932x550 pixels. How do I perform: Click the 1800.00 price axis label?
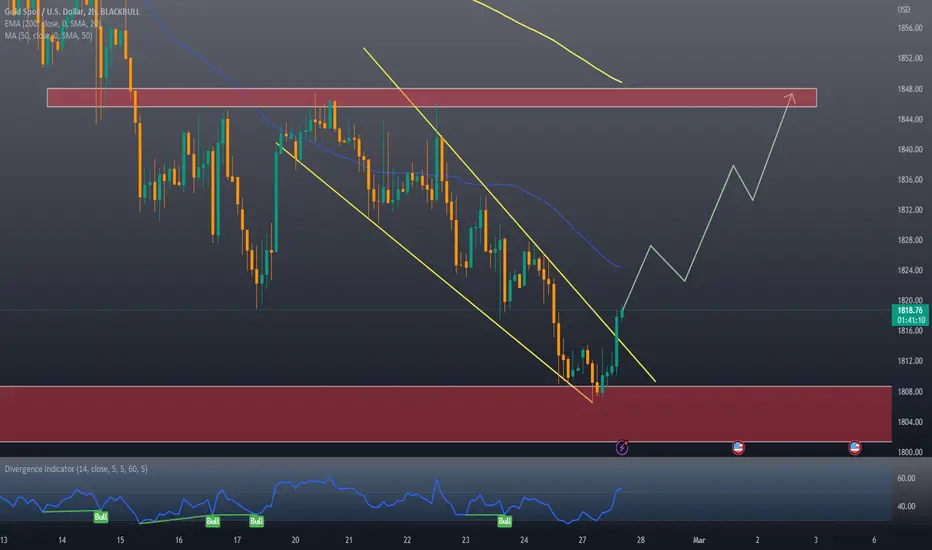coord(910,452)
